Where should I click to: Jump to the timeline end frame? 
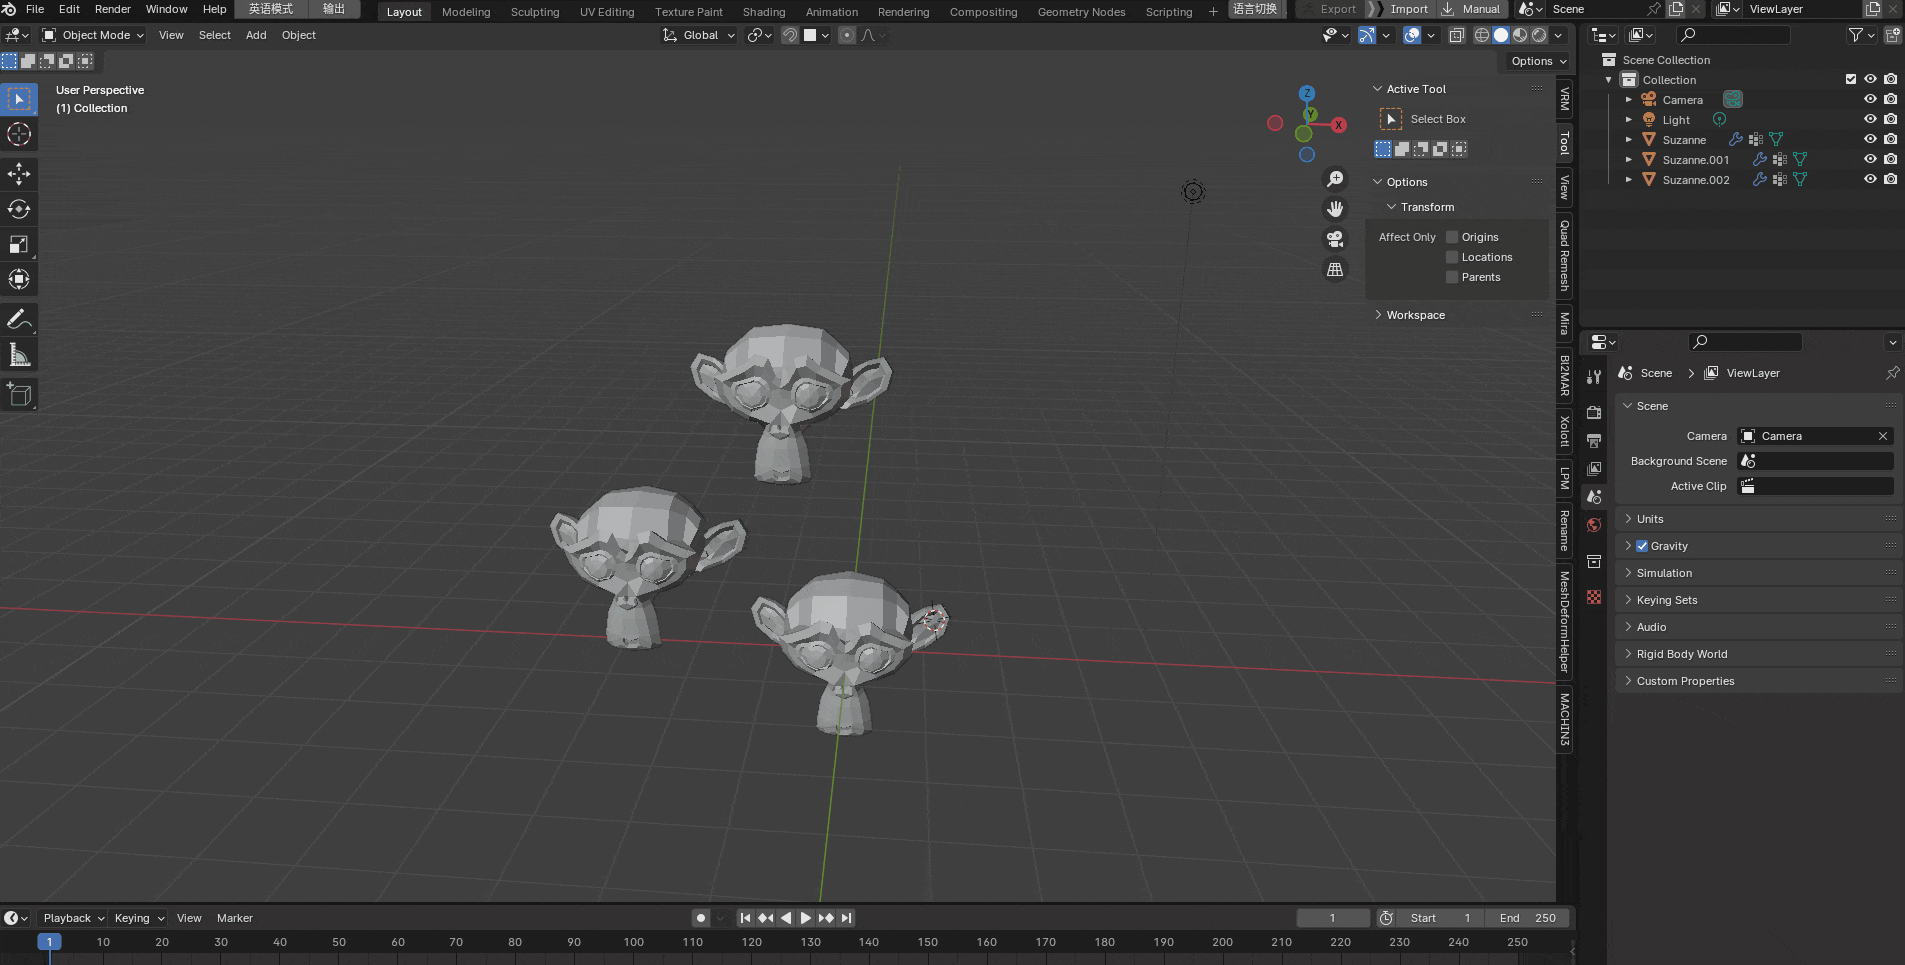point(847,918)
